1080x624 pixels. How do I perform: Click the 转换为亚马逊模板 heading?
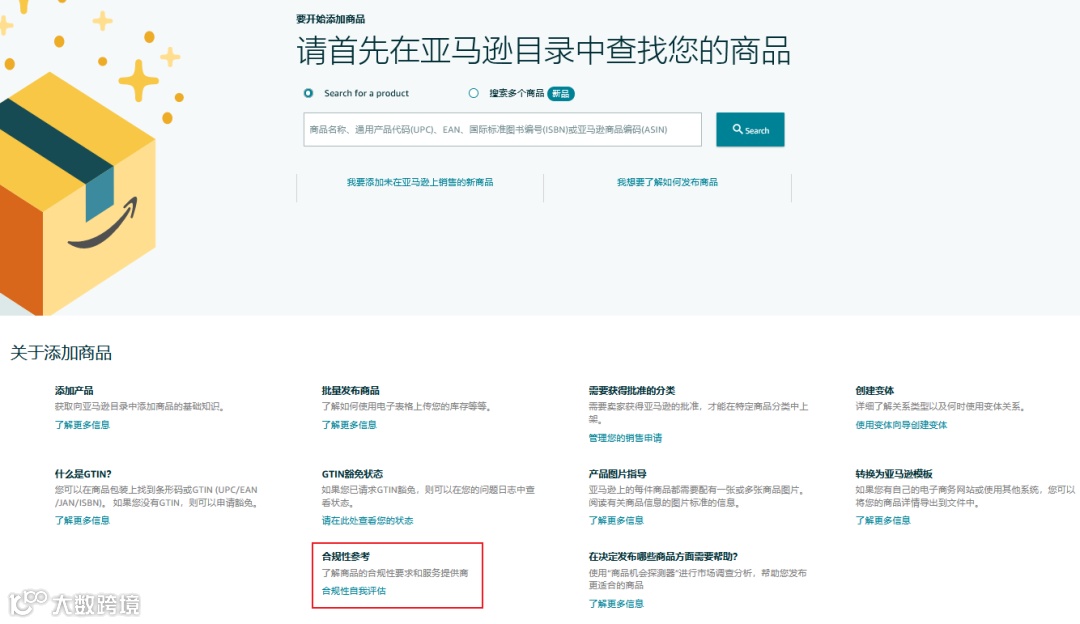[x=894, y=474]
